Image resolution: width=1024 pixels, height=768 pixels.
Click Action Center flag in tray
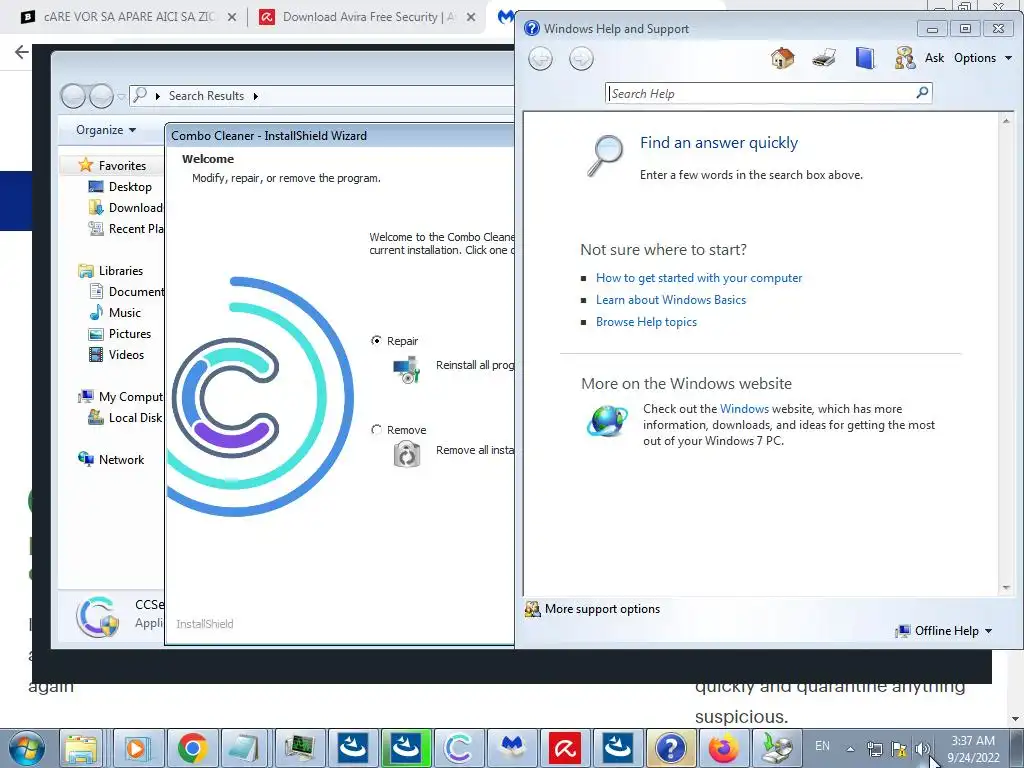(x=899, y=749)
